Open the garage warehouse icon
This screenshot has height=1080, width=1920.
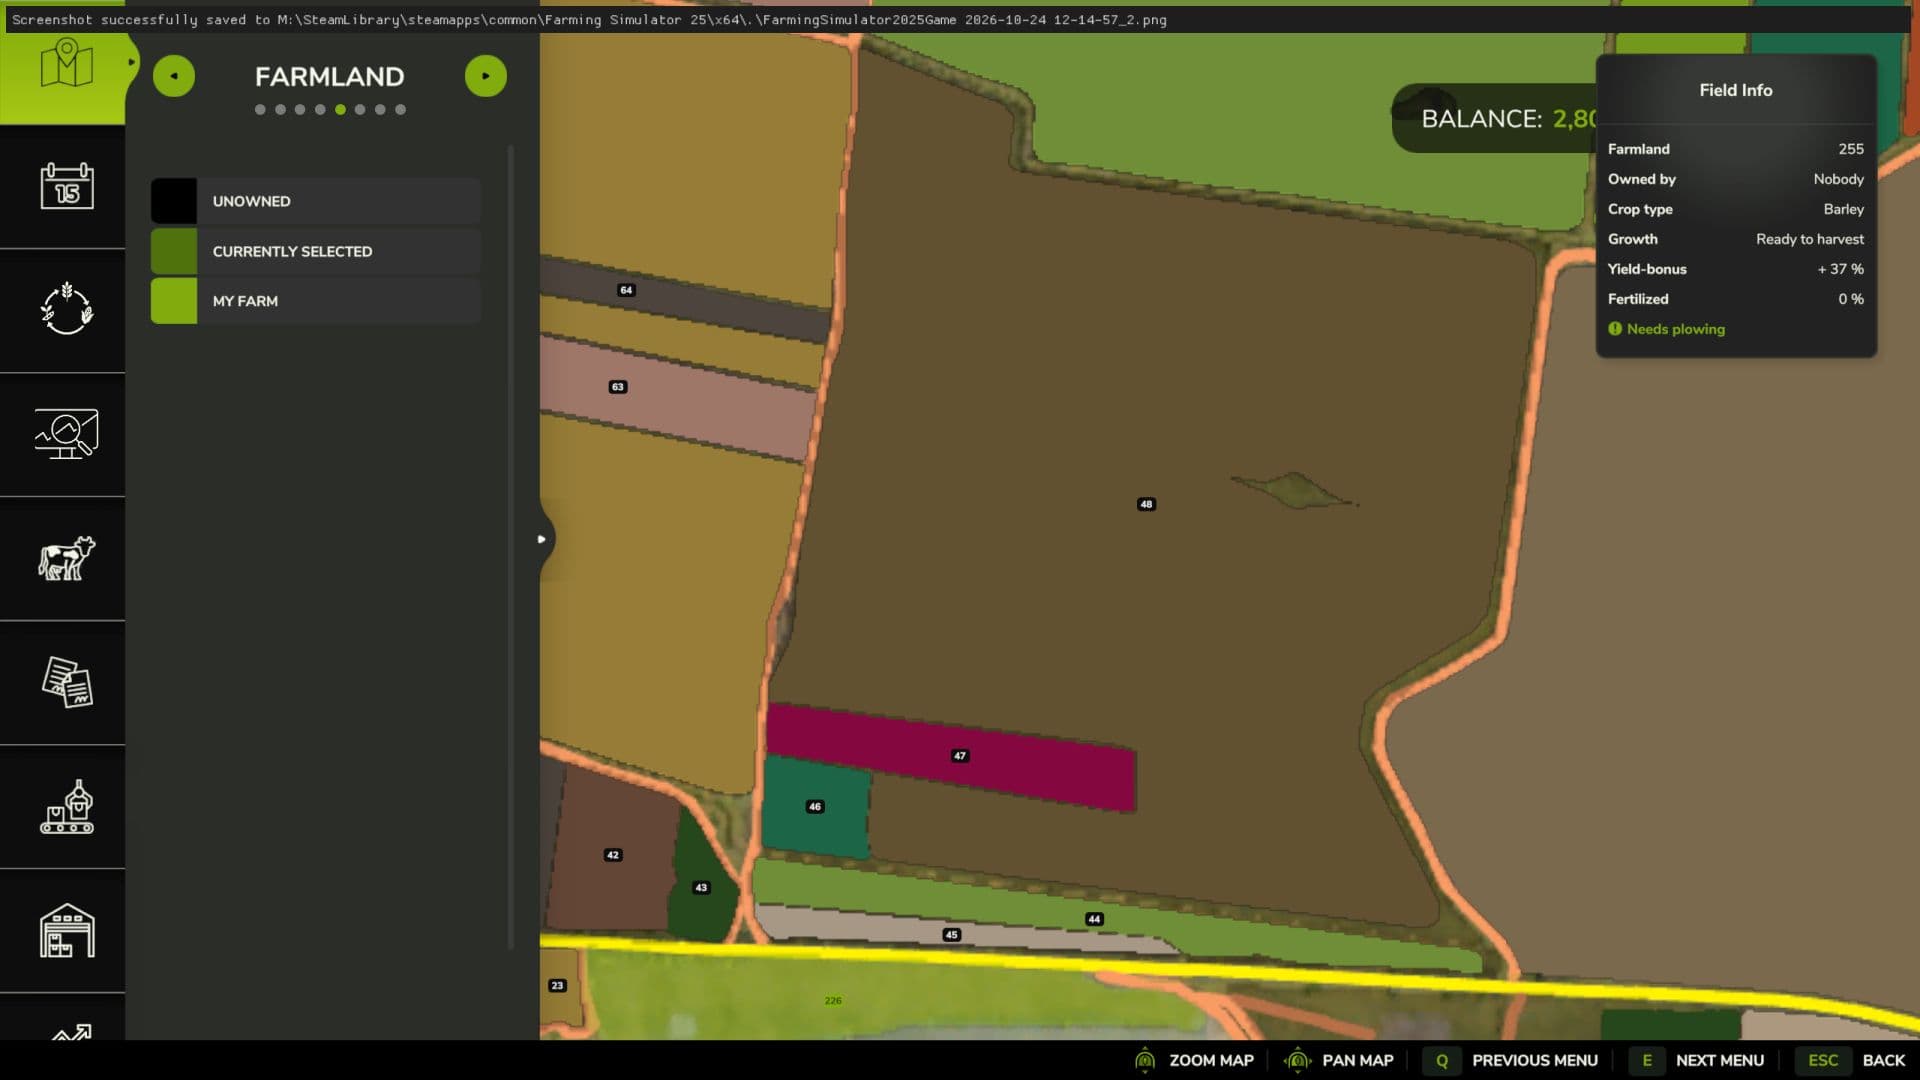[x=67, y=931]
